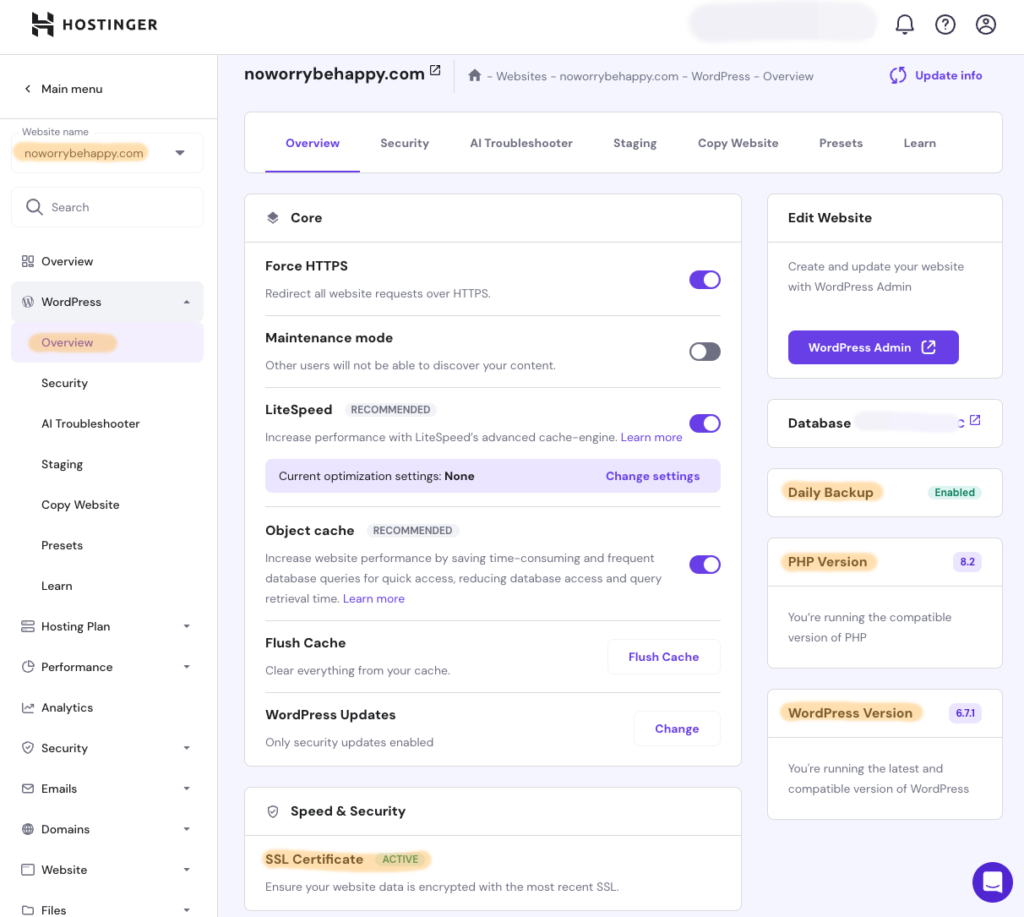Image resolution: width=1024 pixels, height=917 pixels.
Task: Click the WordPress Version 6.7.1 badge
Action: click(x=965, y=713)
